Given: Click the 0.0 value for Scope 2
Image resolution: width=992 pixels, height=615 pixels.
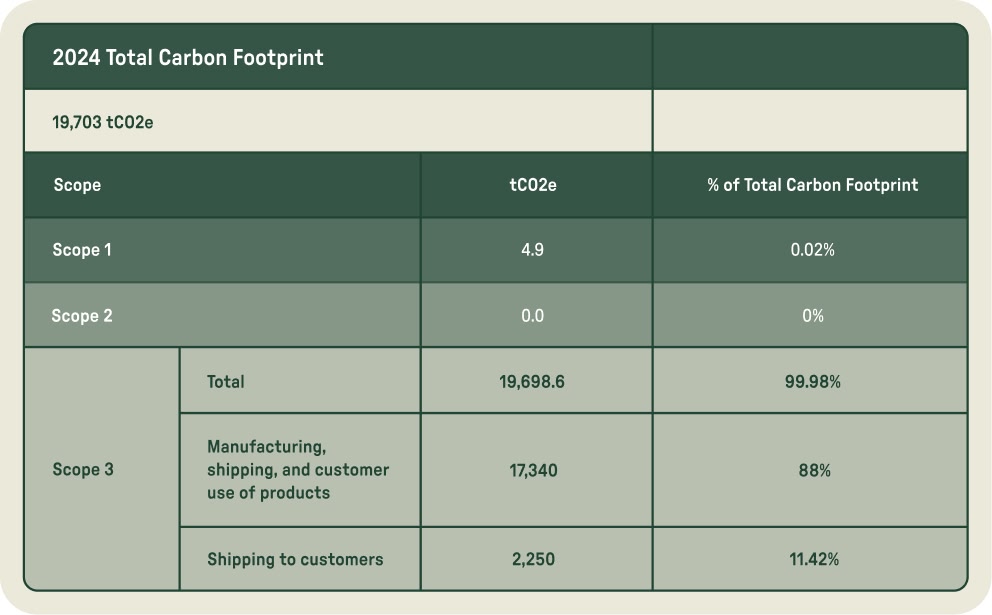Looking at the screenshot, I should coord(533,316).
